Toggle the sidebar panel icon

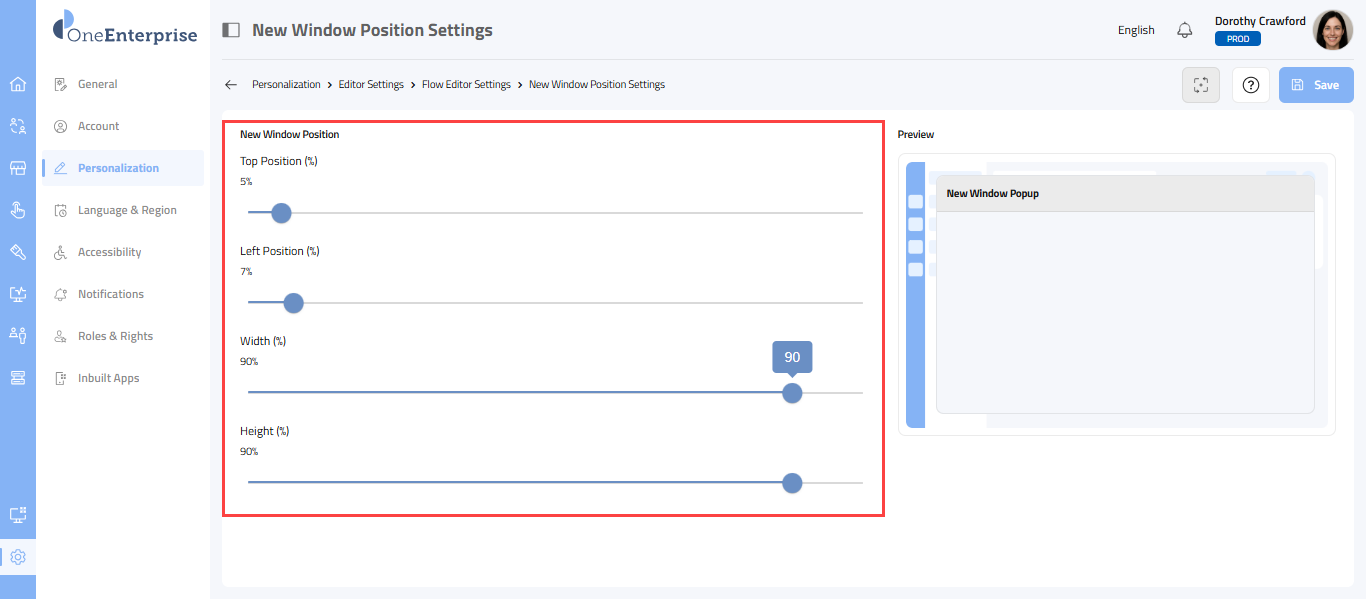[x=231, y=30]
